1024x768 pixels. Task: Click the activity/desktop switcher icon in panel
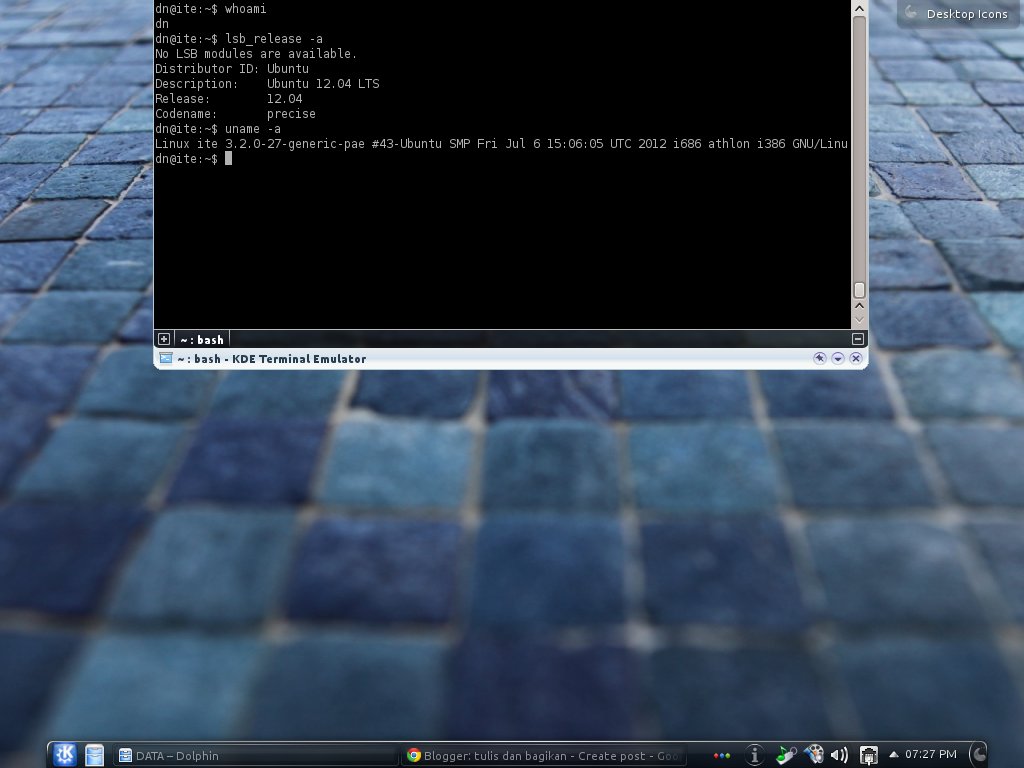(95, 755)
